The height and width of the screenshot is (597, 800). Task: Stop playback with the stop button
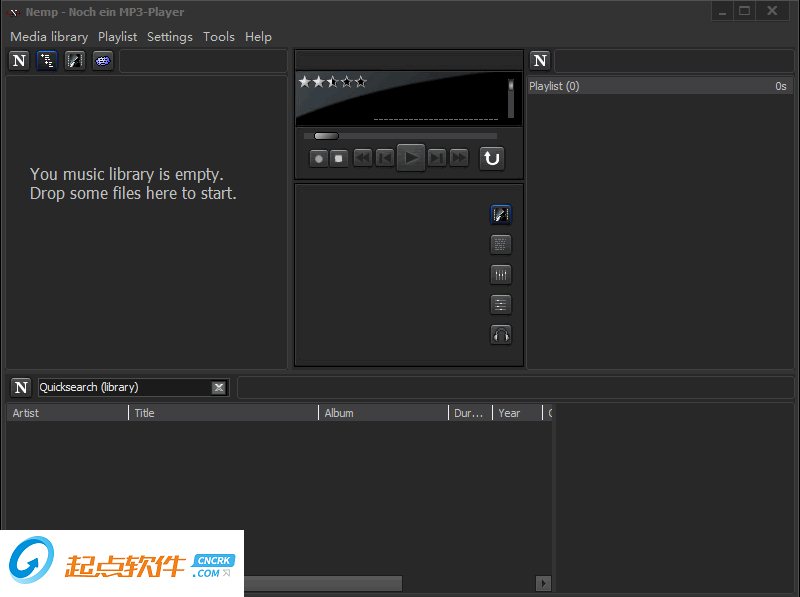(x=339, y=158)
